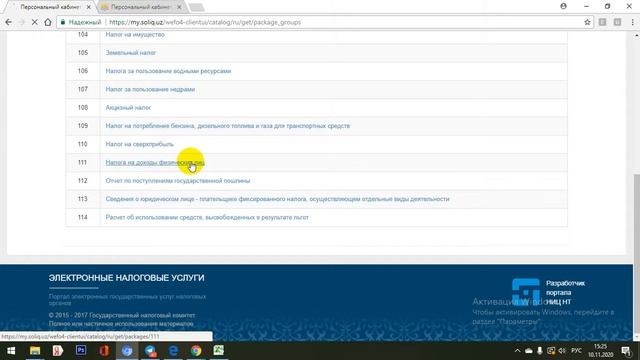Open a new browser tab
The width and height of the screenshot is (640, 360).
(x=197, y=7)
